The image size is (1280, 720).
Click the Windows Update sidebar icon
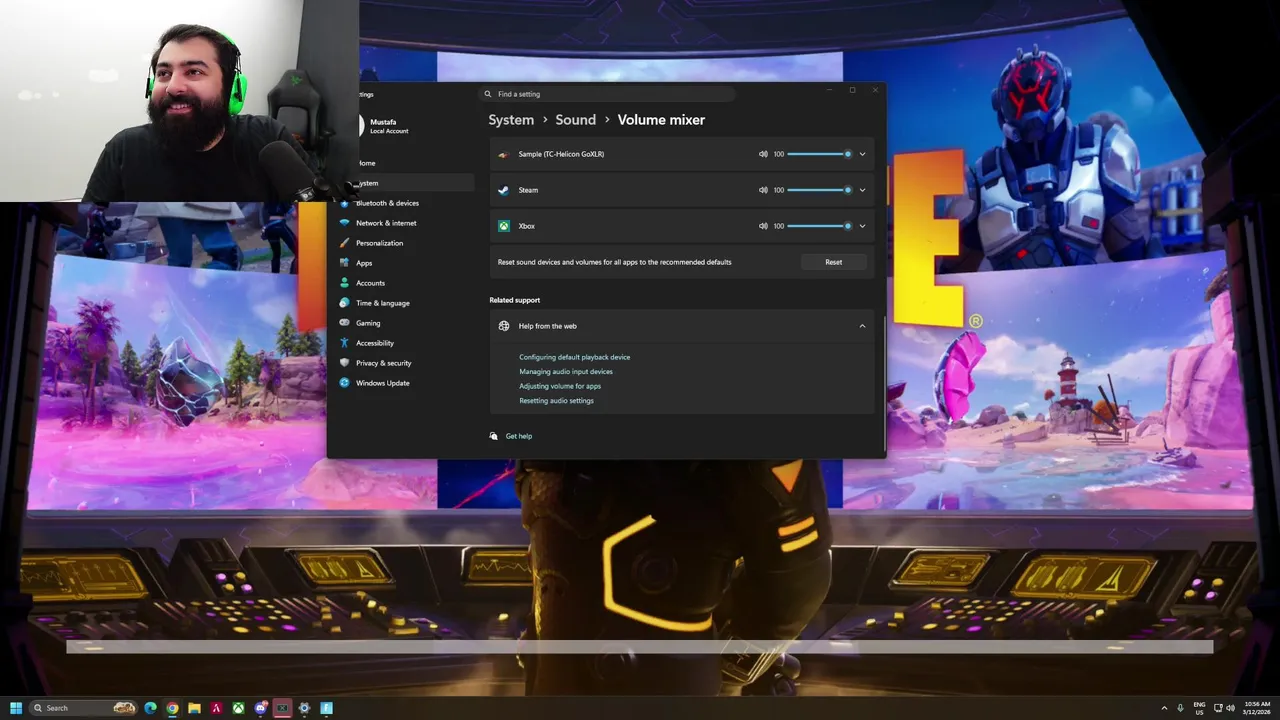(345, 383)
